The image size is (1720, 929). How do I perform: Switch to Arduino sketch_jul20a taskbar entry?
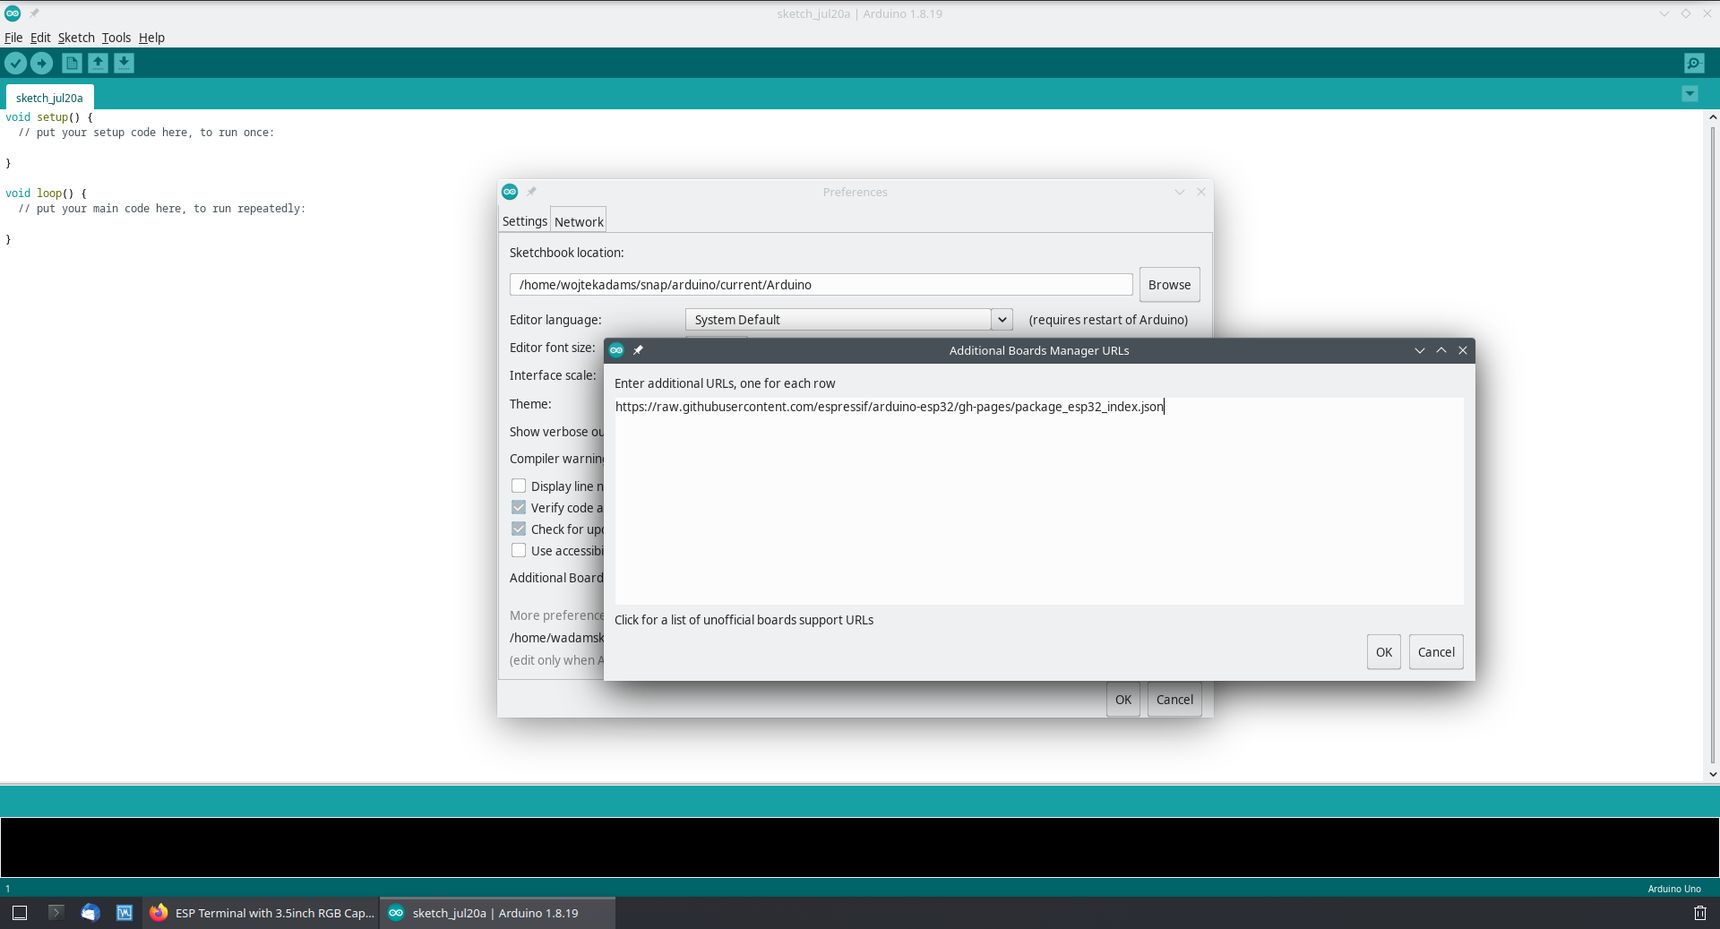(x=497, y=912)
